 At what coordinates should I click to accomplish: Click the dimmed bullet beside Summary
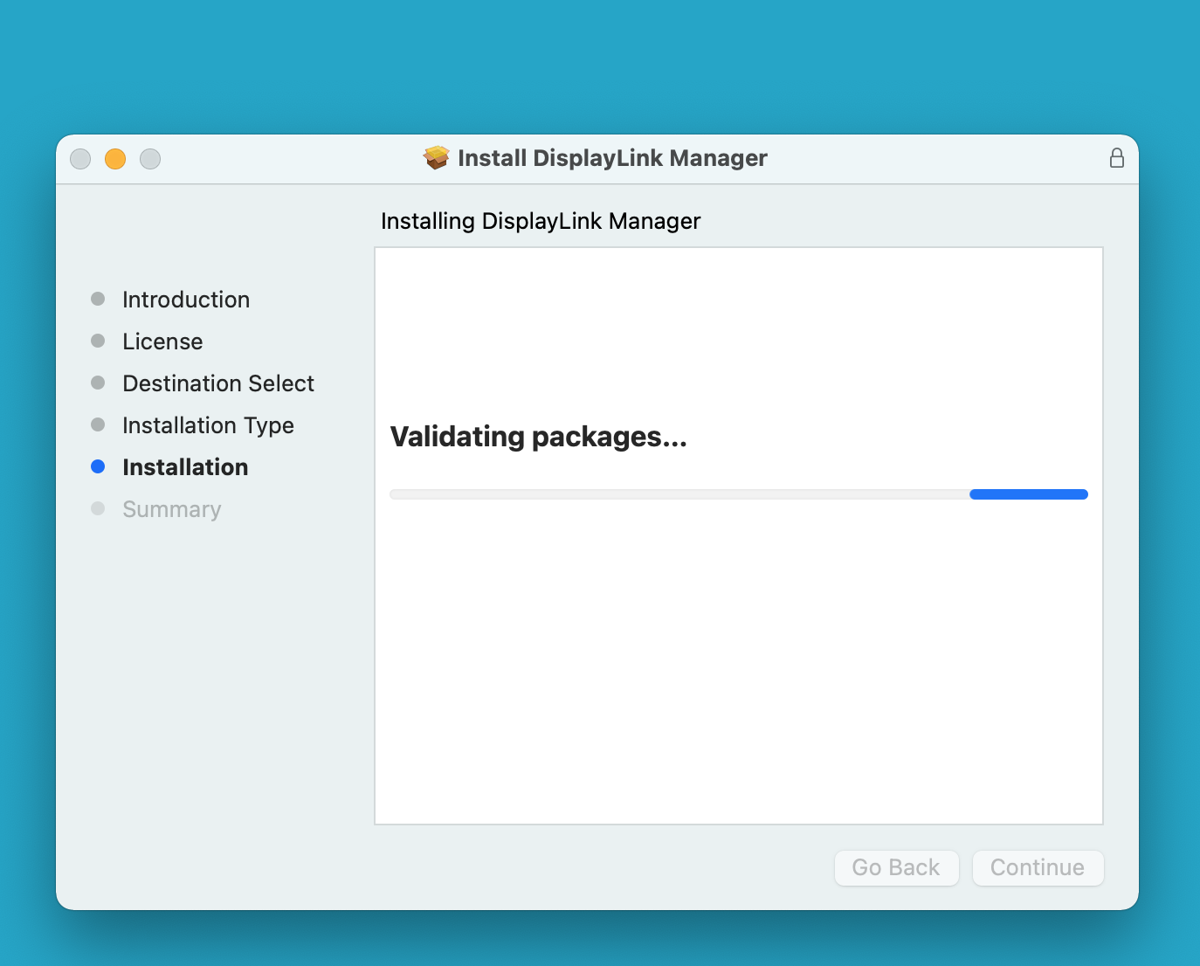coord(98,508)
